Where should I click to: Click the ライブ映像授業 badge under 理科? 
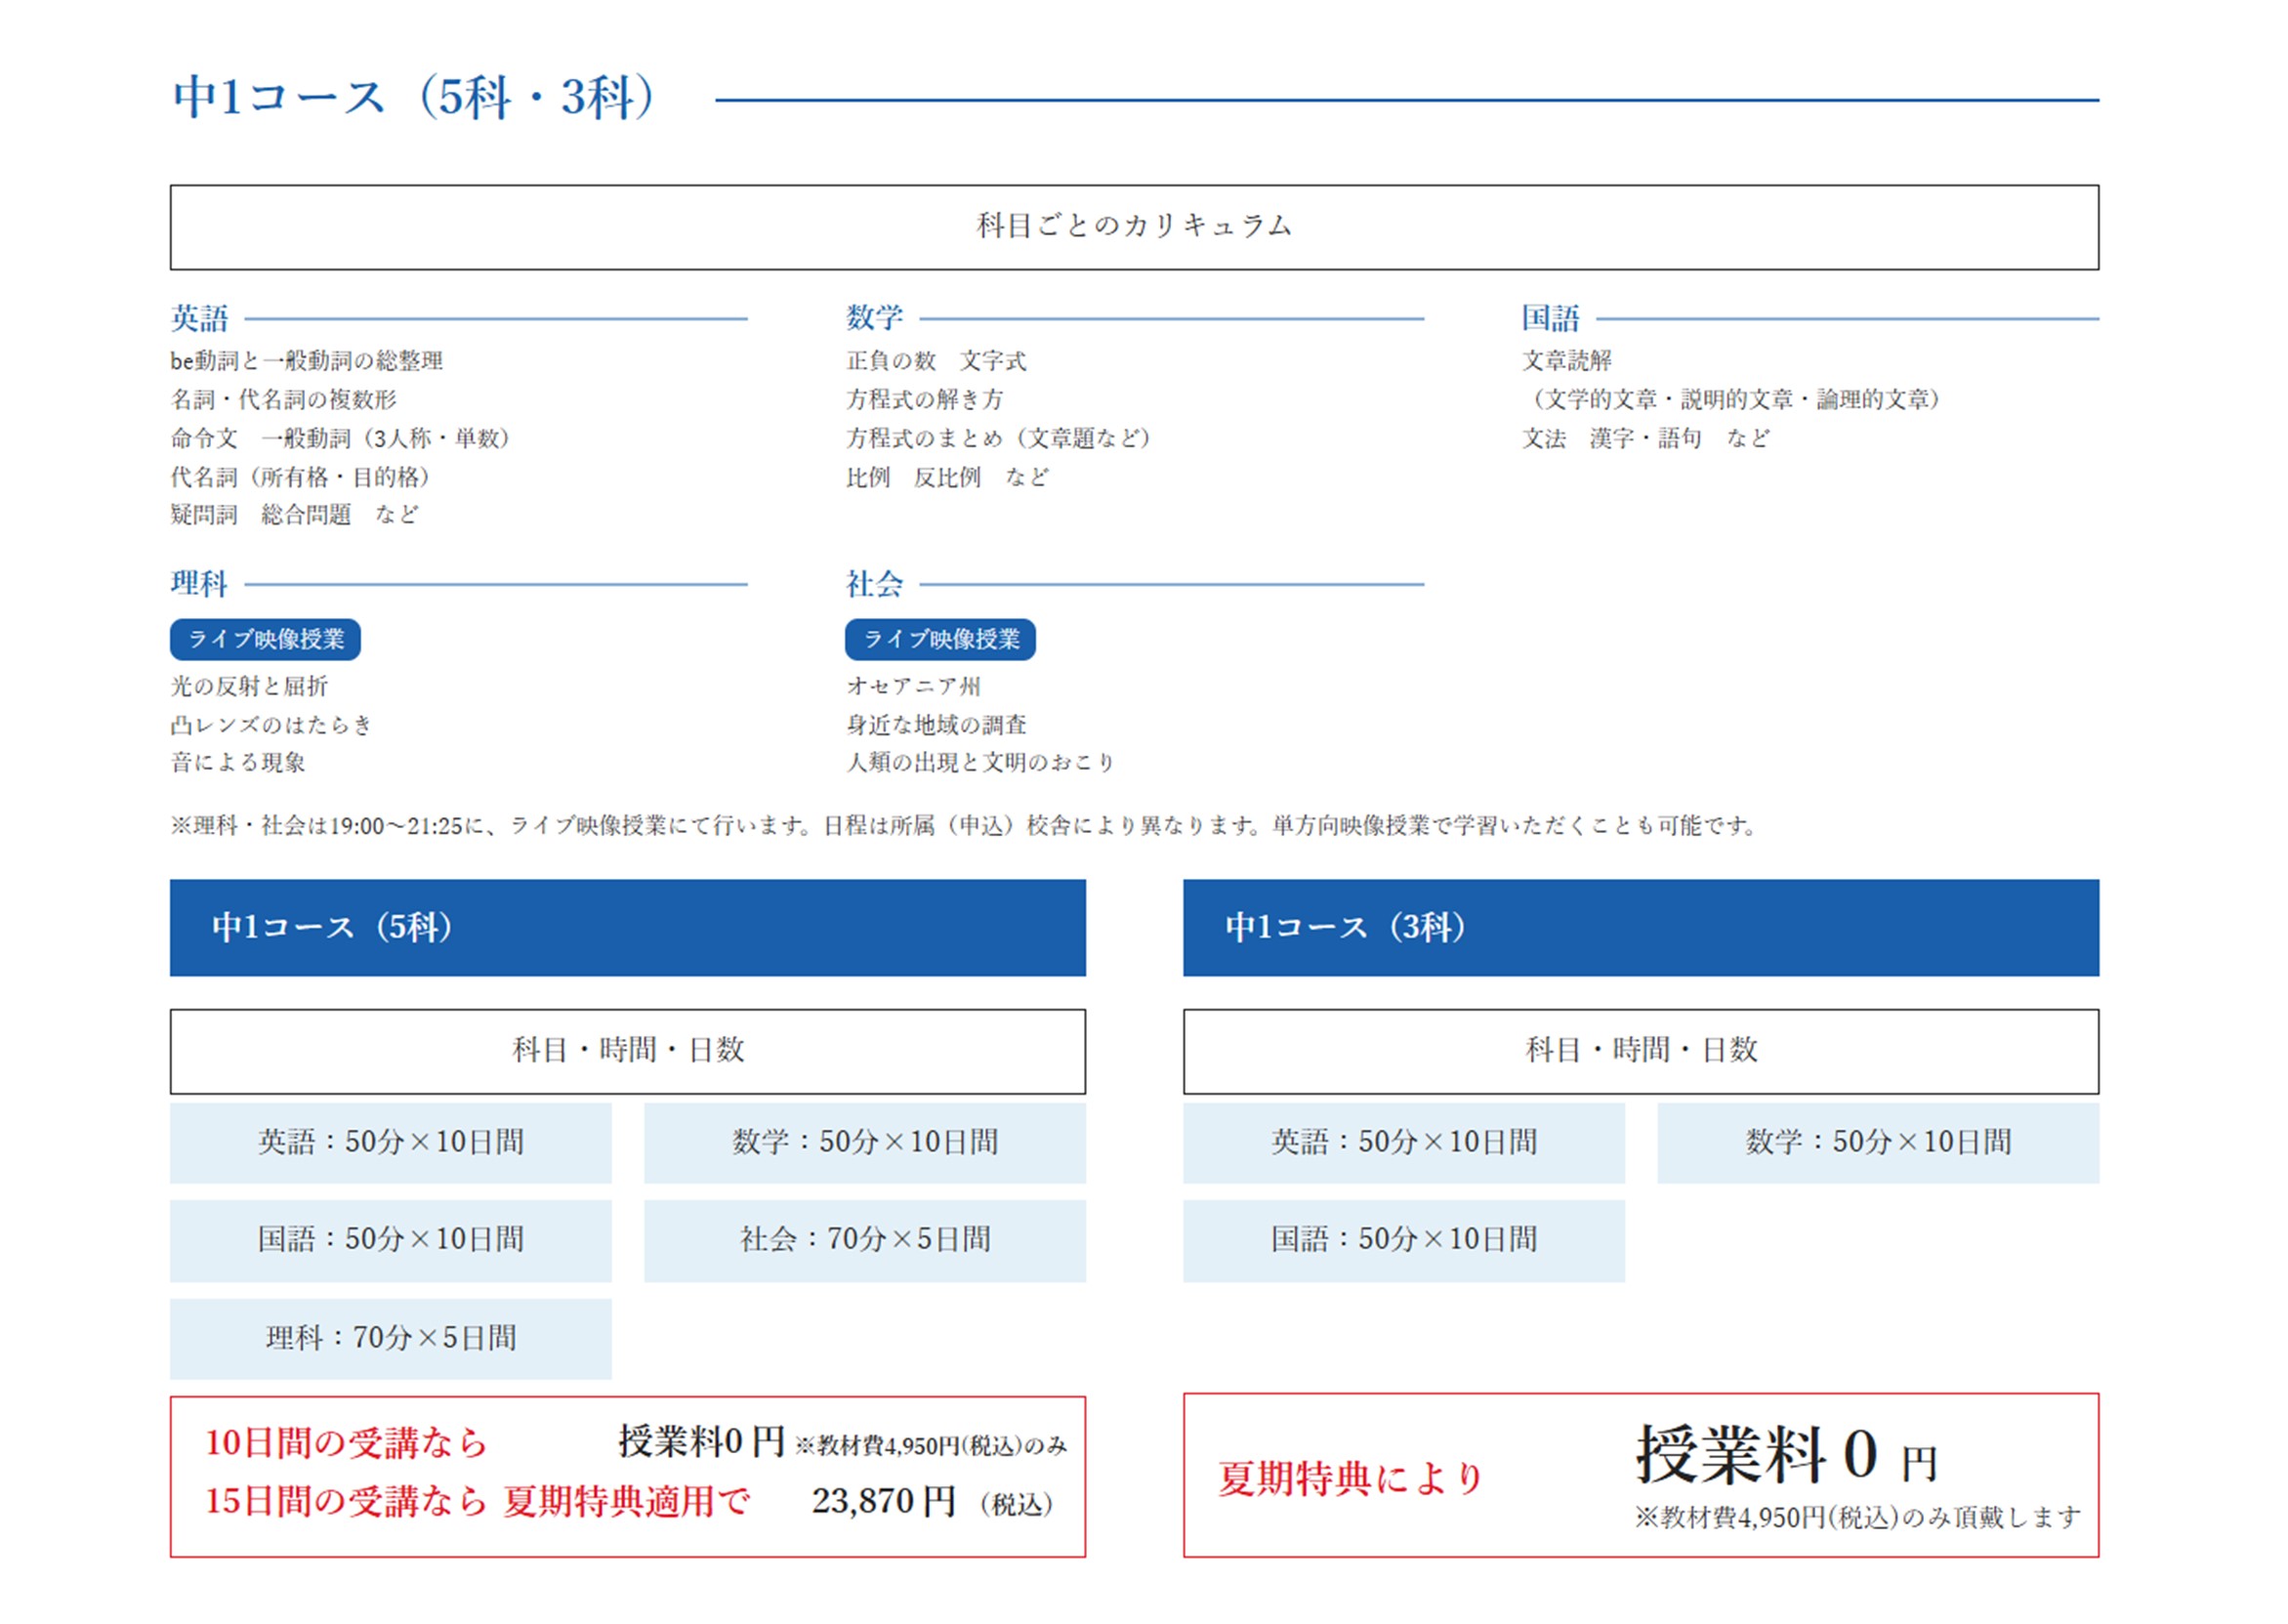coord(265,639)
